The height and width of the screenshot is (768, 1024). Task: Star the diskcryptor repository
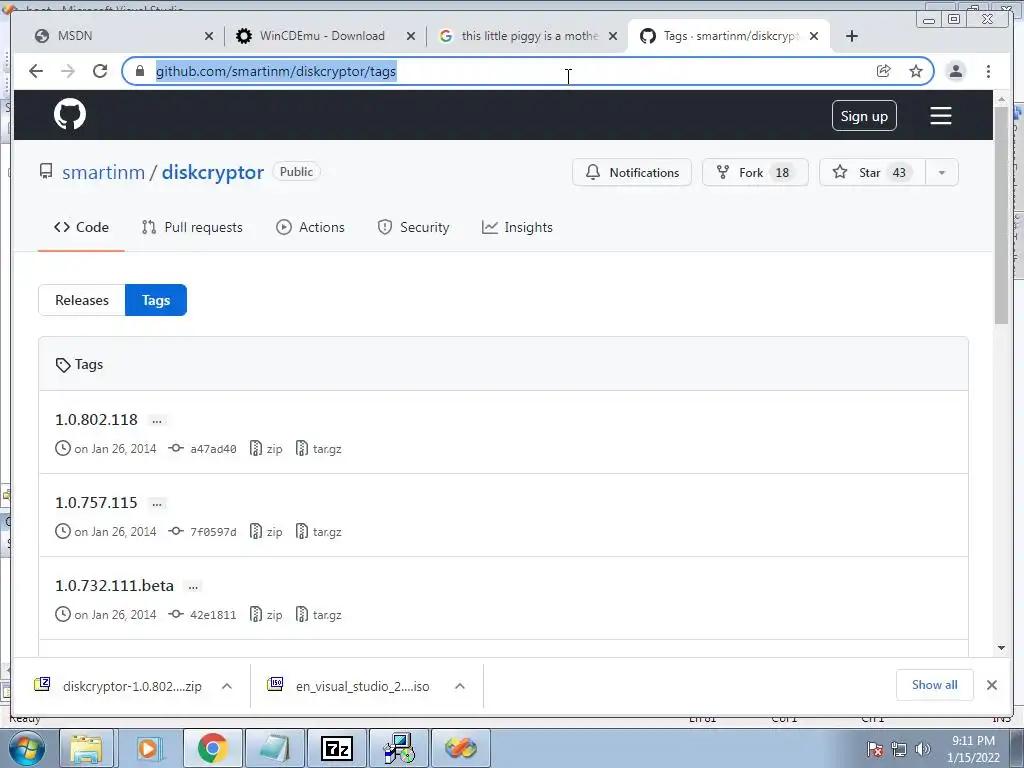[872, 172]
